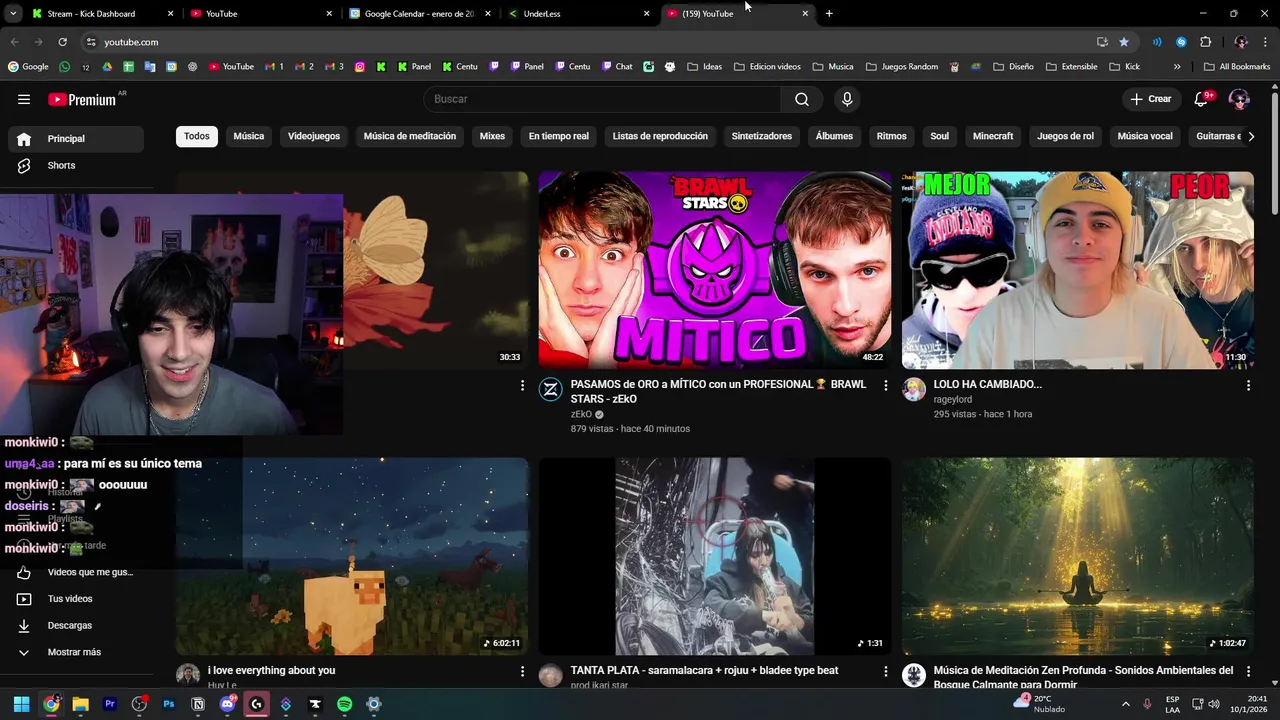This screenshot has height=720, width=1280.
Task: Open Spotify from the taskbar
Action: [x=344, y=704]
